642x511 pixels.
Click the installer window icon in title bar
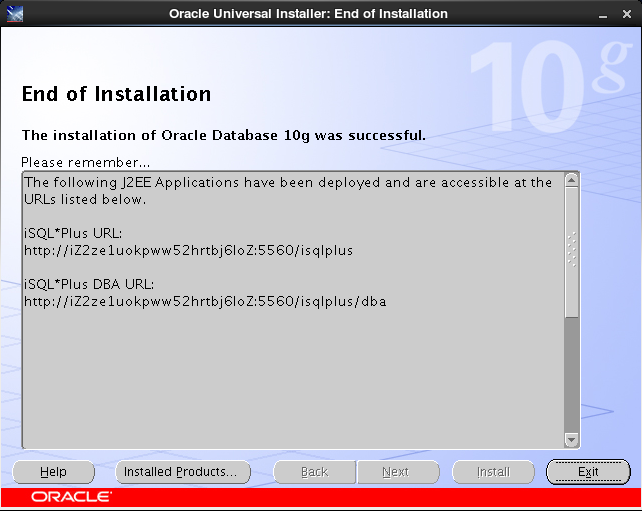15,14
